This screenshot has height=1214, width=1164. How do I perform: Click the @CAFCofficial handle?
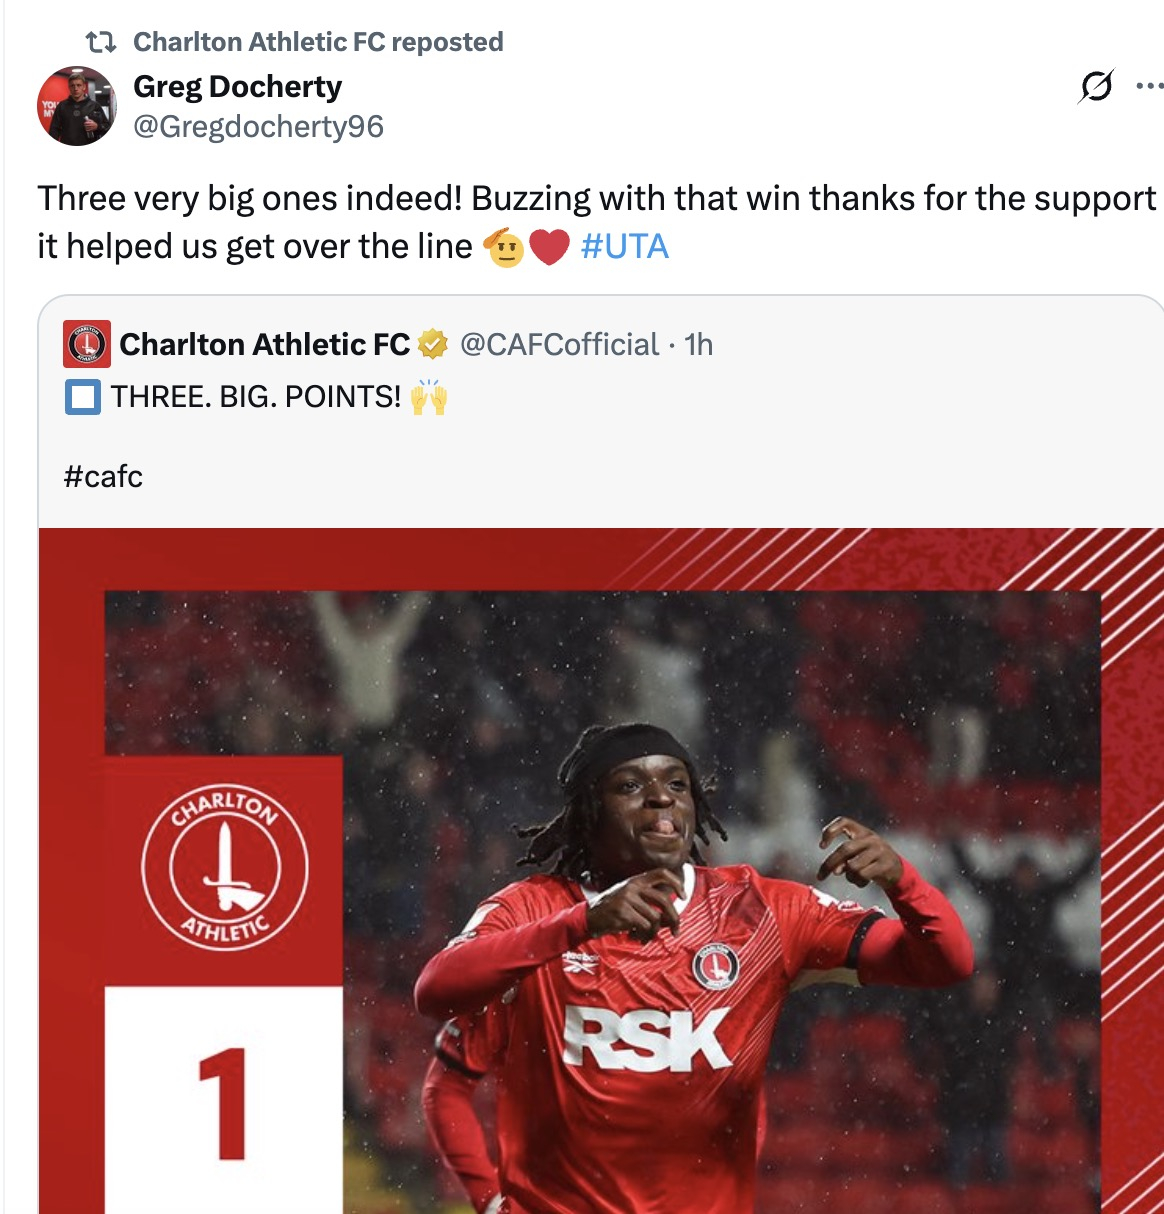click(559, 344)
